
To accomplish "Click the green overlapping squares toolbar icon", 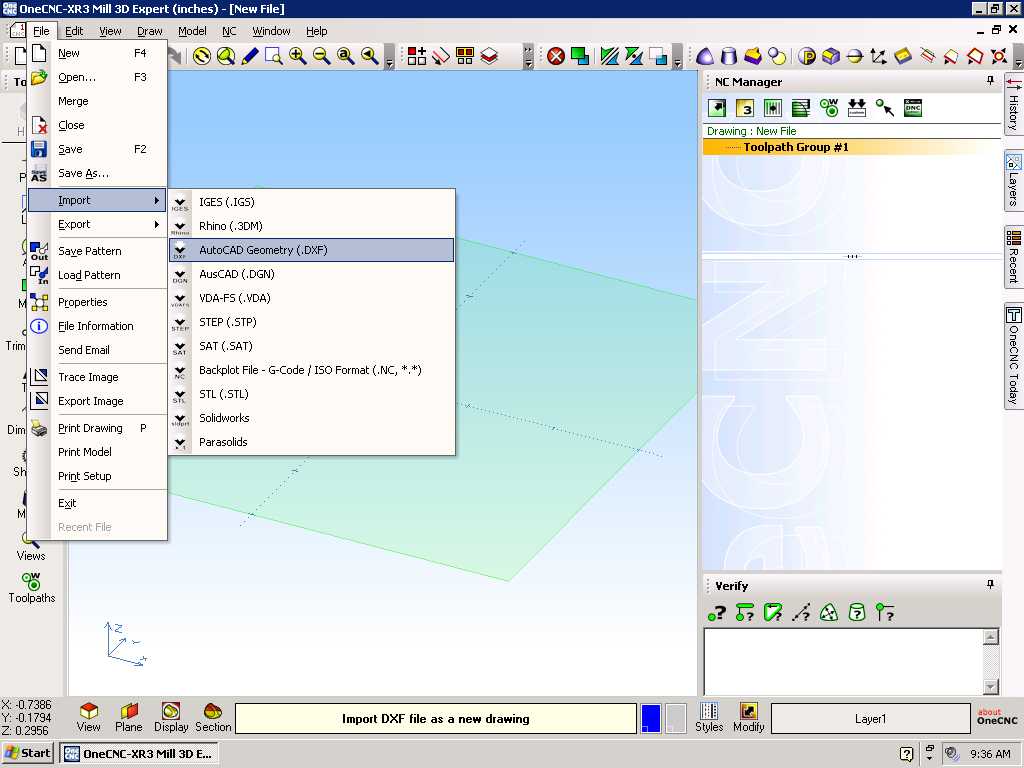I will [x=579, y=56].
